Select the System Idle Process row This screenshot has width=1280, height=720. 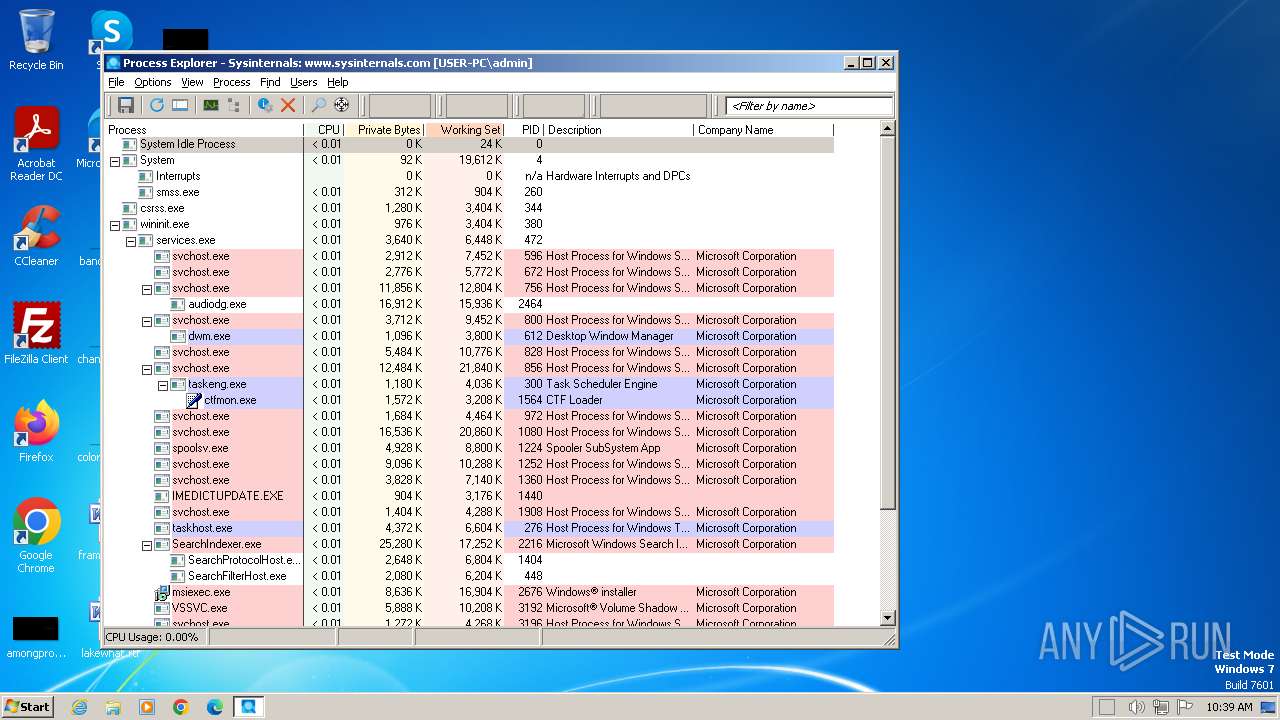pyautogui.click(x=470, y=144)
